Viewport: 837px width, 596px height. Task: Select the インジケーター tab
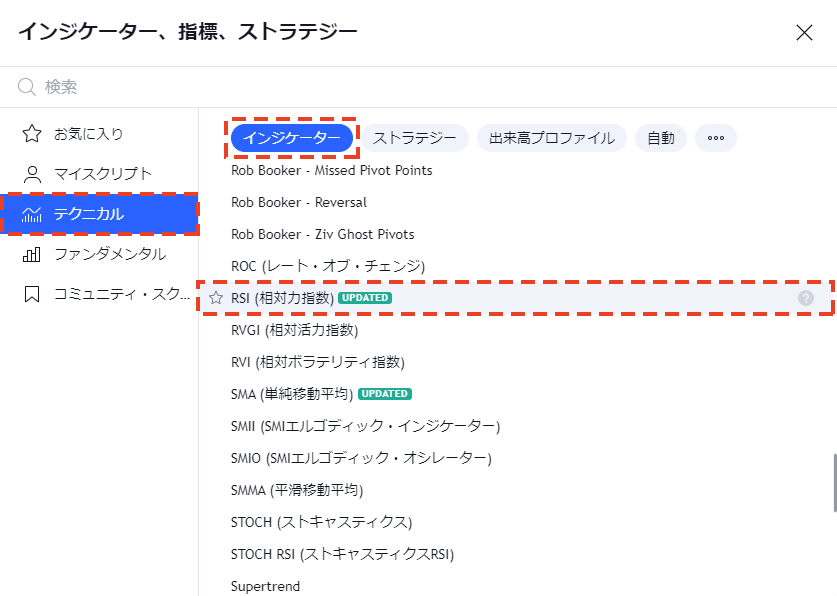293,138
